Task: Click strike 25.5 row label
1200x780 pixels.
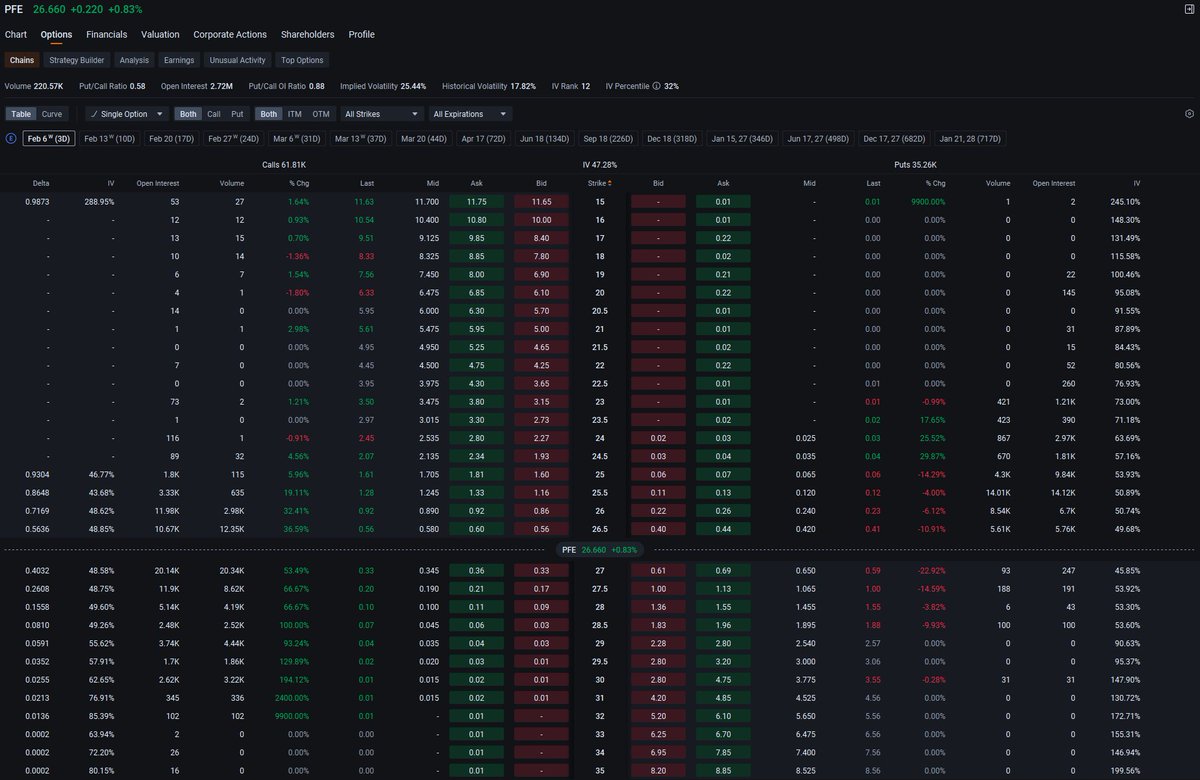Action: [600, 493]
